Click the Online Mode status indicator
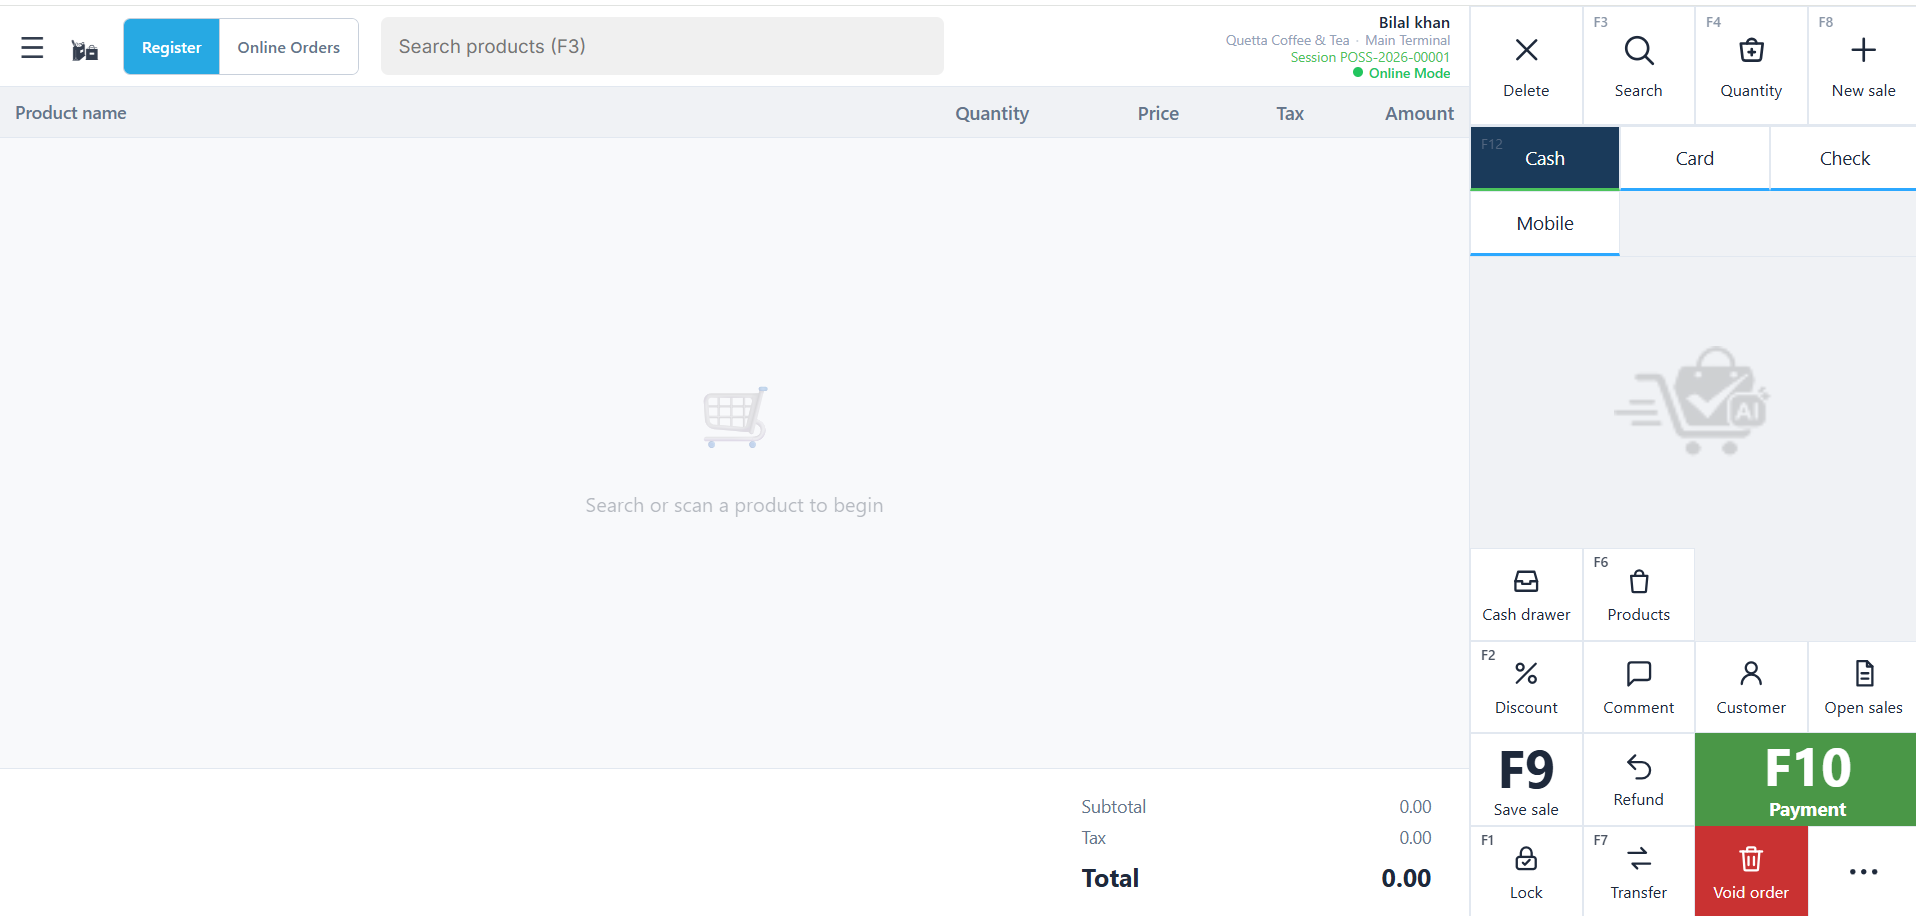 1401,73
